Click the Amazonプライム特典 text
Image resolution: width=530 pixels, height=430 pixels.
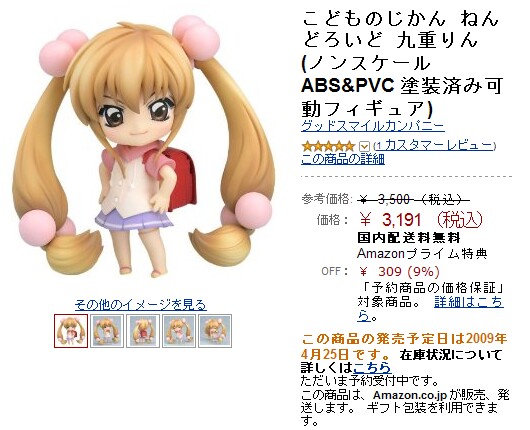click(422, 253)
